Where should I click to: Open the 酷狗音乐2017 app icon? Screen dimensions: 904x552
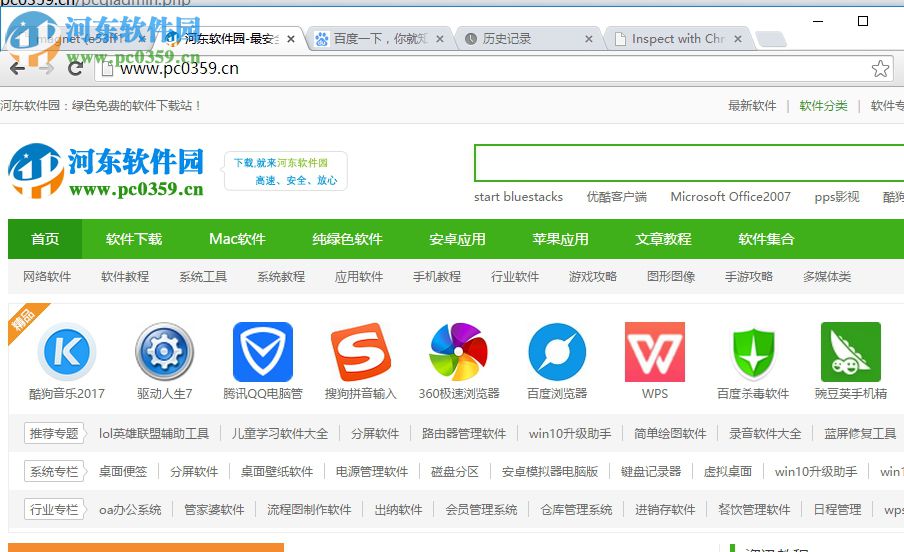[67, 351]
